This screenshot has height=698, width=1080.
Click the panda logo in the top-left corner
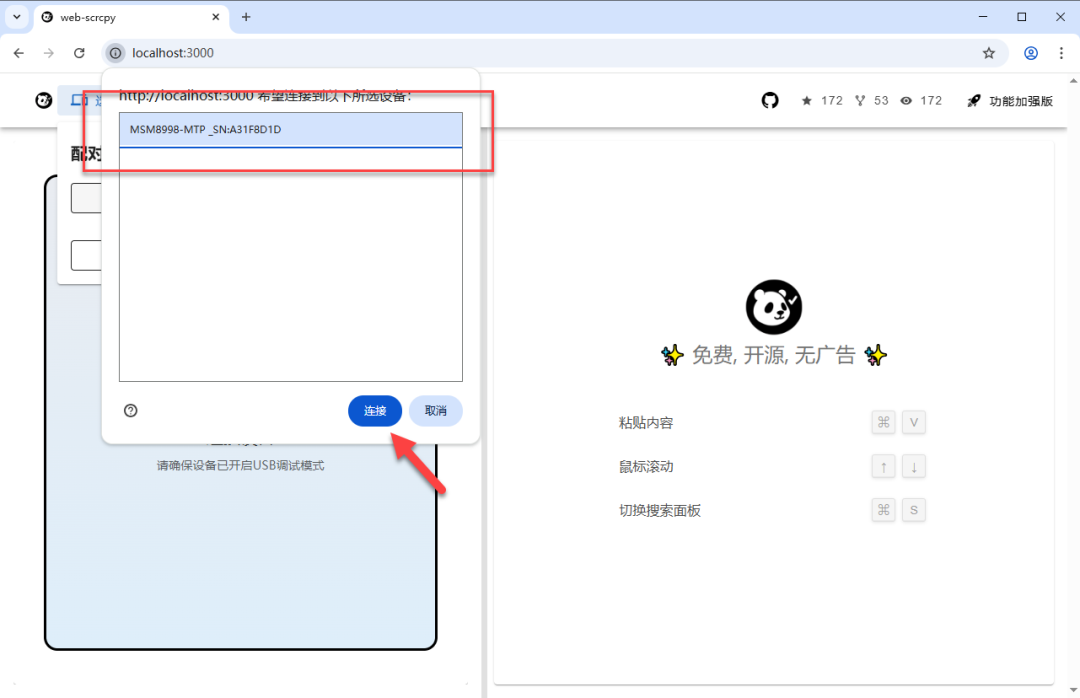tap(43, 100)
